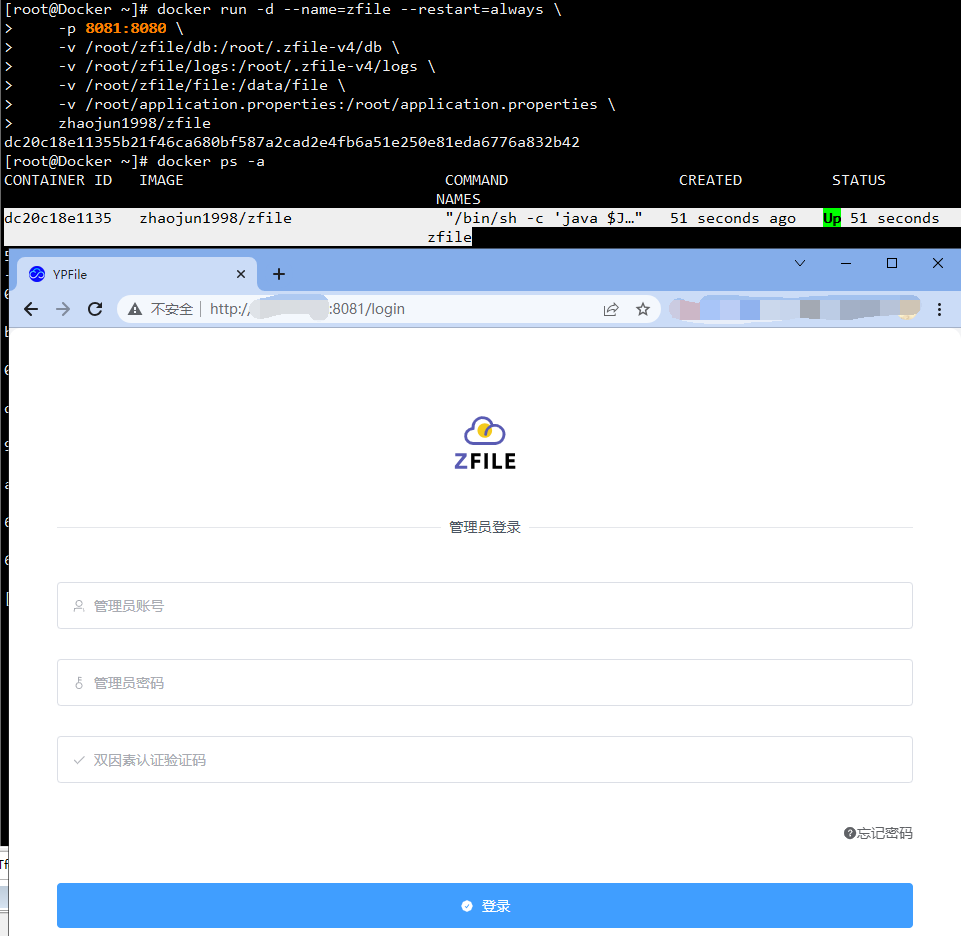Close the YPFile tab
The image size is (961, 936).
pos(241,274)
